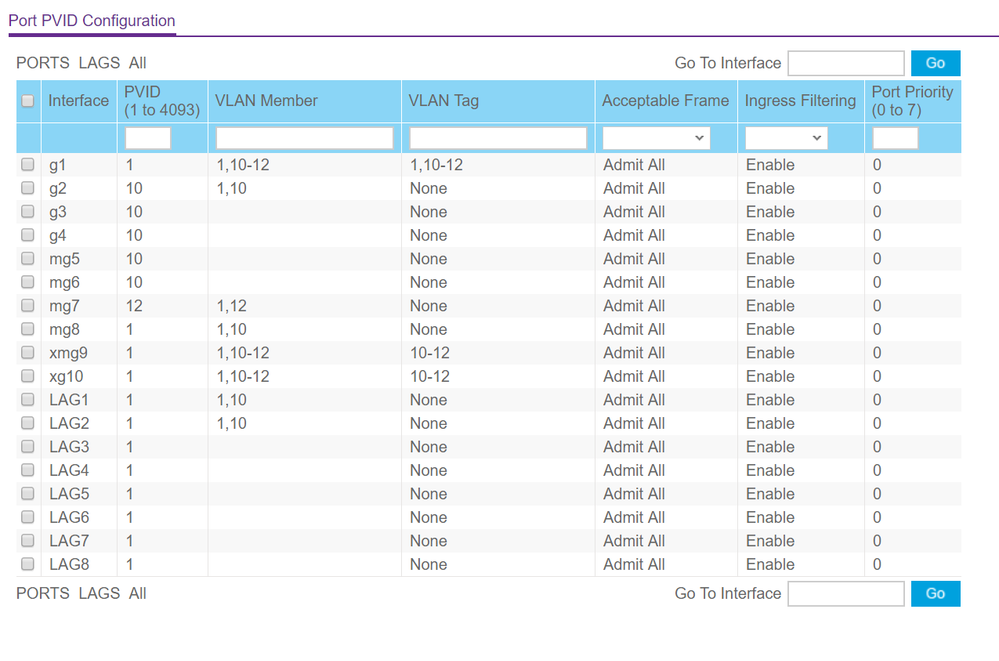
Task: Toggle the select-all checkbox in the header
Action: [x=27, y=100]
